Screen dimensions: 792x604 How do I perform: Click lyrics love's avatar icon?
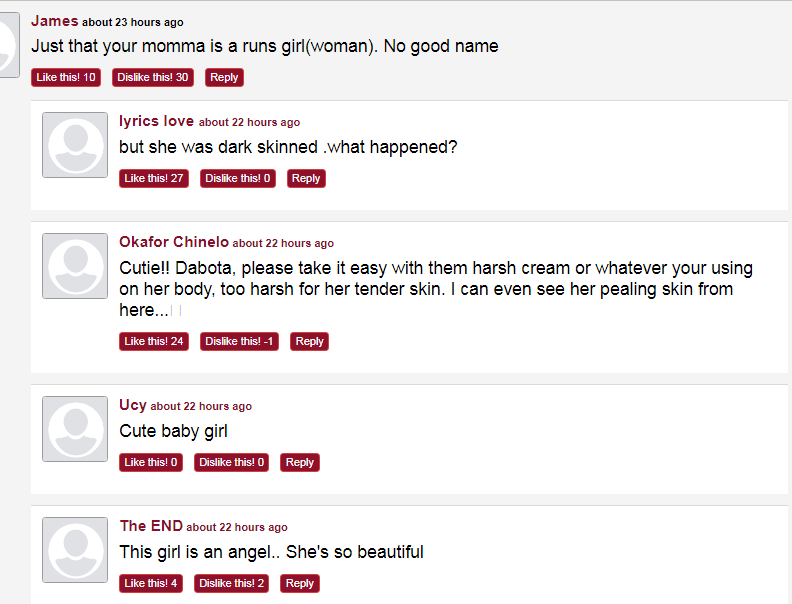point(75,145)
